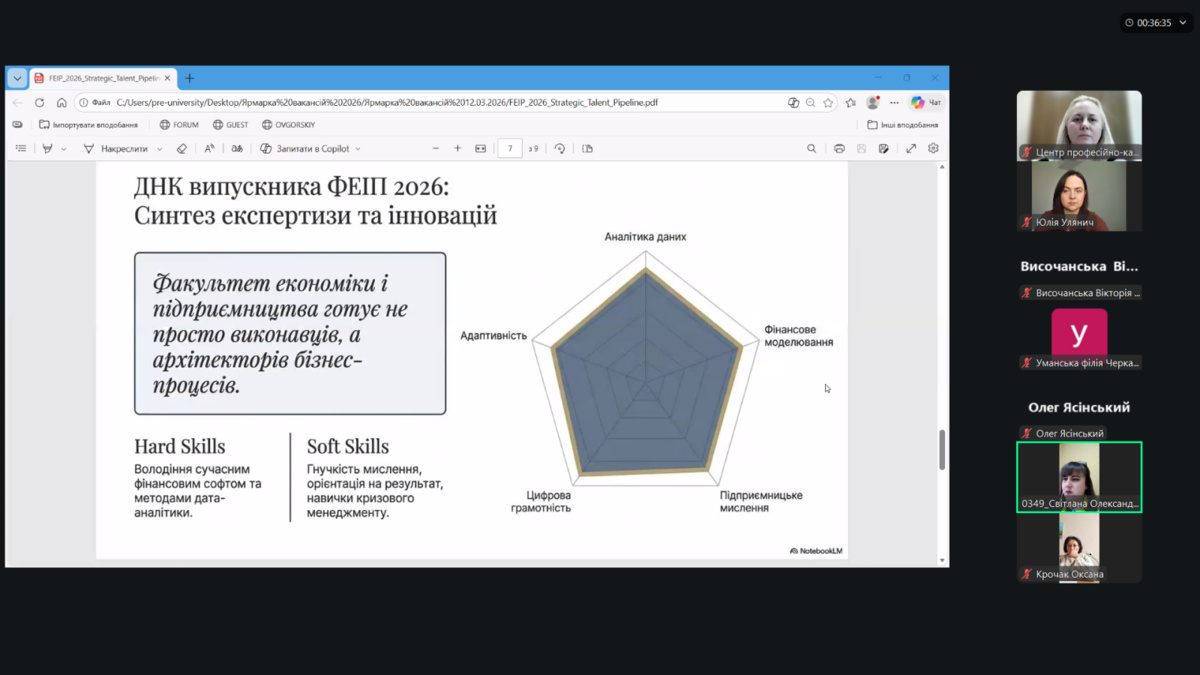Open the FORUM bookmark

(179, 125)
